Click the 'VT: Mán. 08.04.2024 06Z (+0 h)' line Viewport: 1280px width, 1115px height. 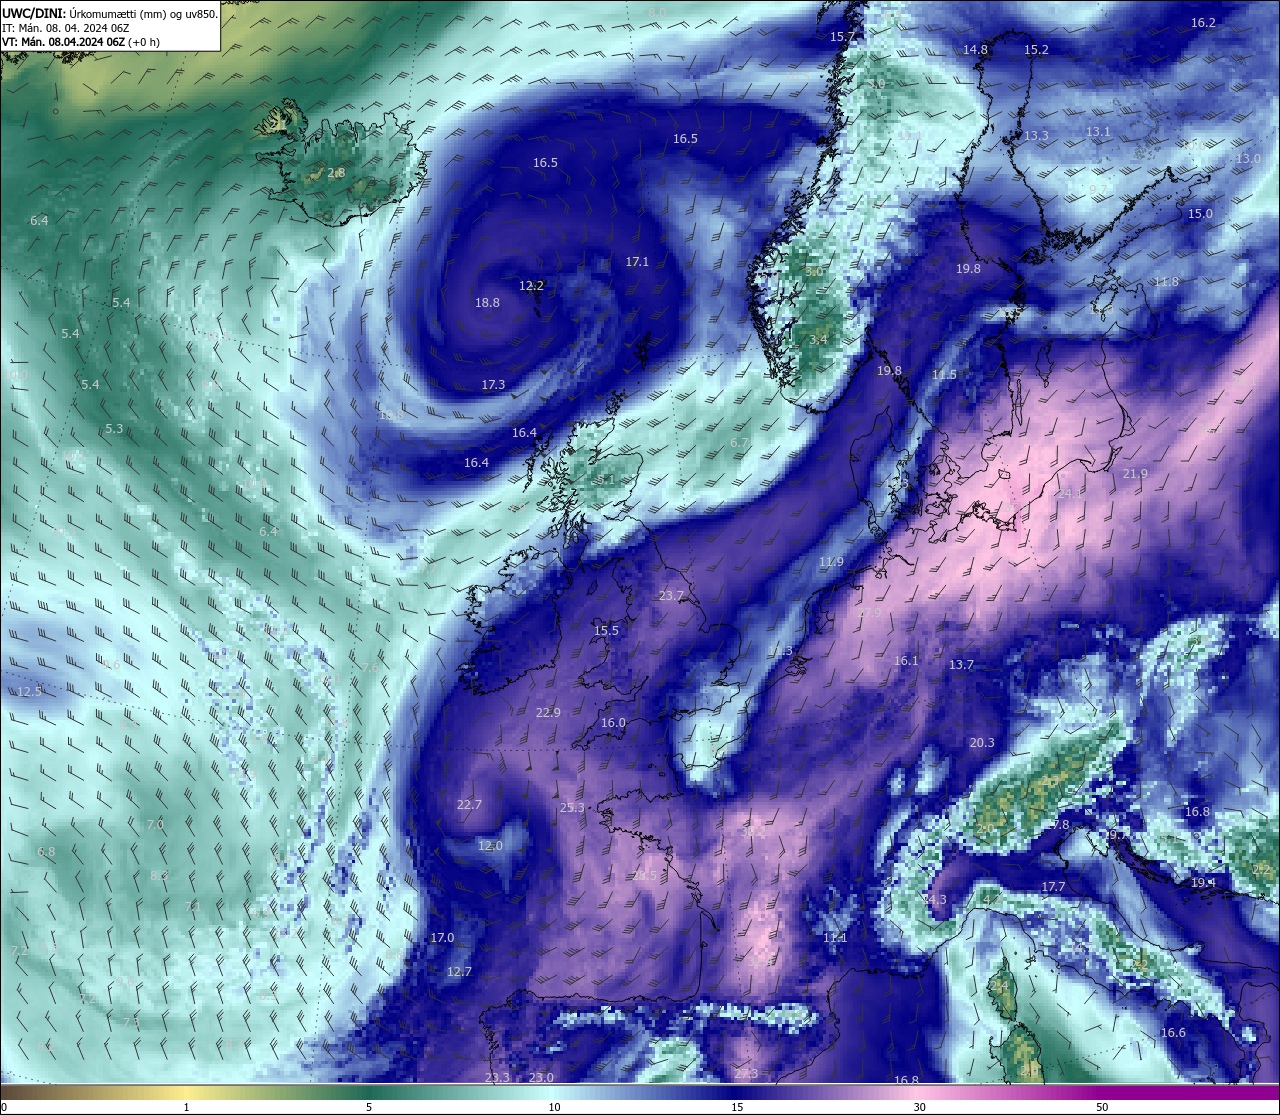click(80, 42)
